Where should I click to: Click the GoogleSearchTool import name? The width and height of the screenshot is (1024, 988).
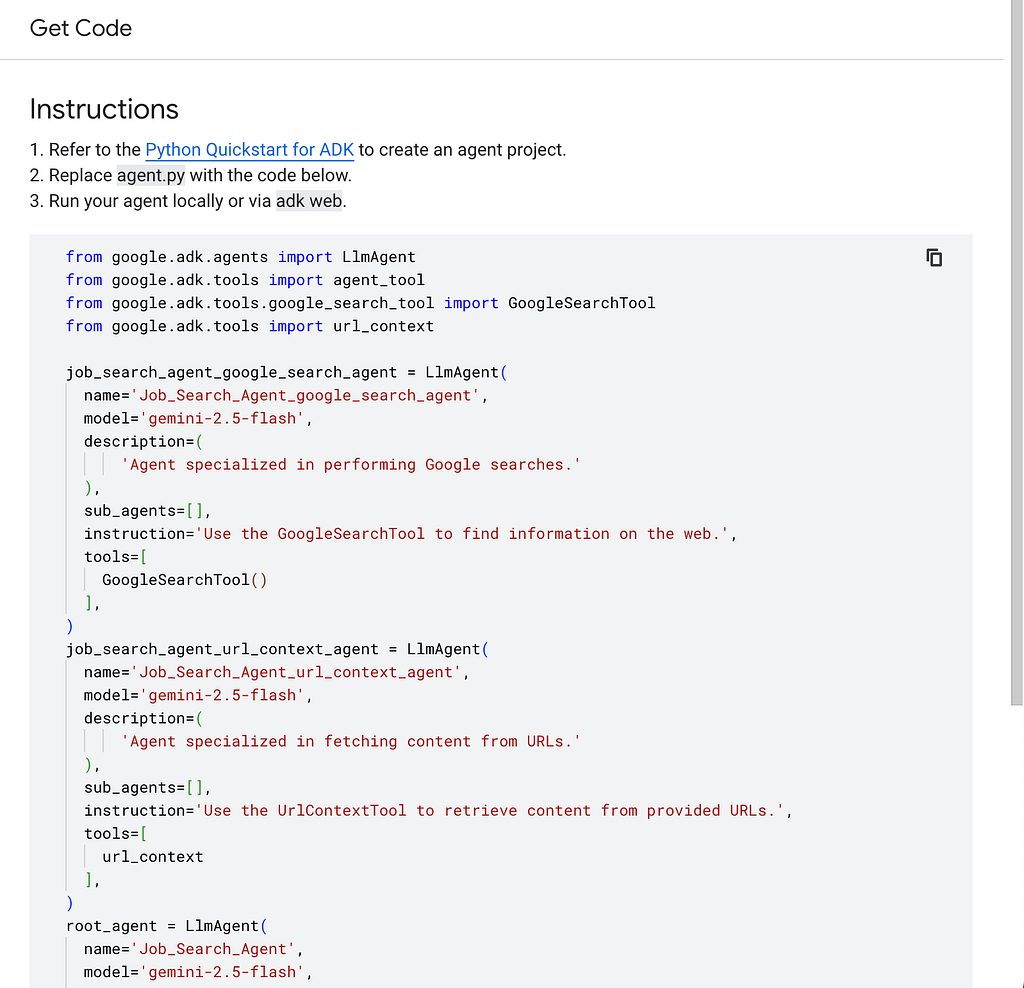click(581, 303)
